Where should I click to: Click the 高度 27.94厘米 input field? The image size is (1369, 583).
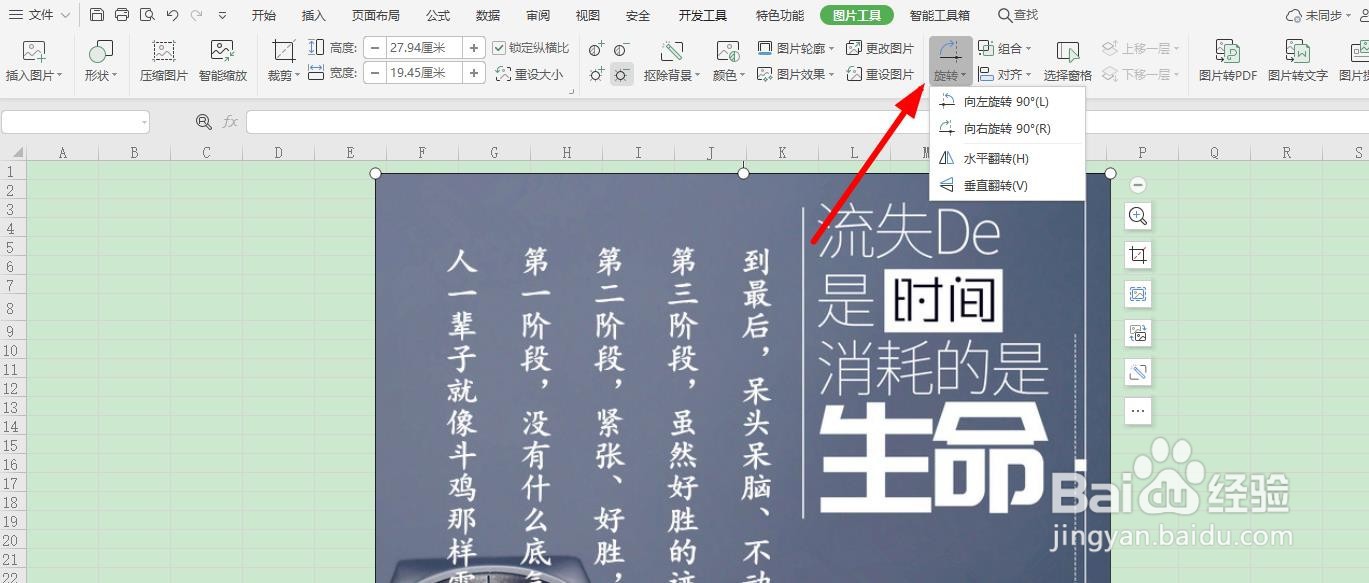[x=423, y=47]
